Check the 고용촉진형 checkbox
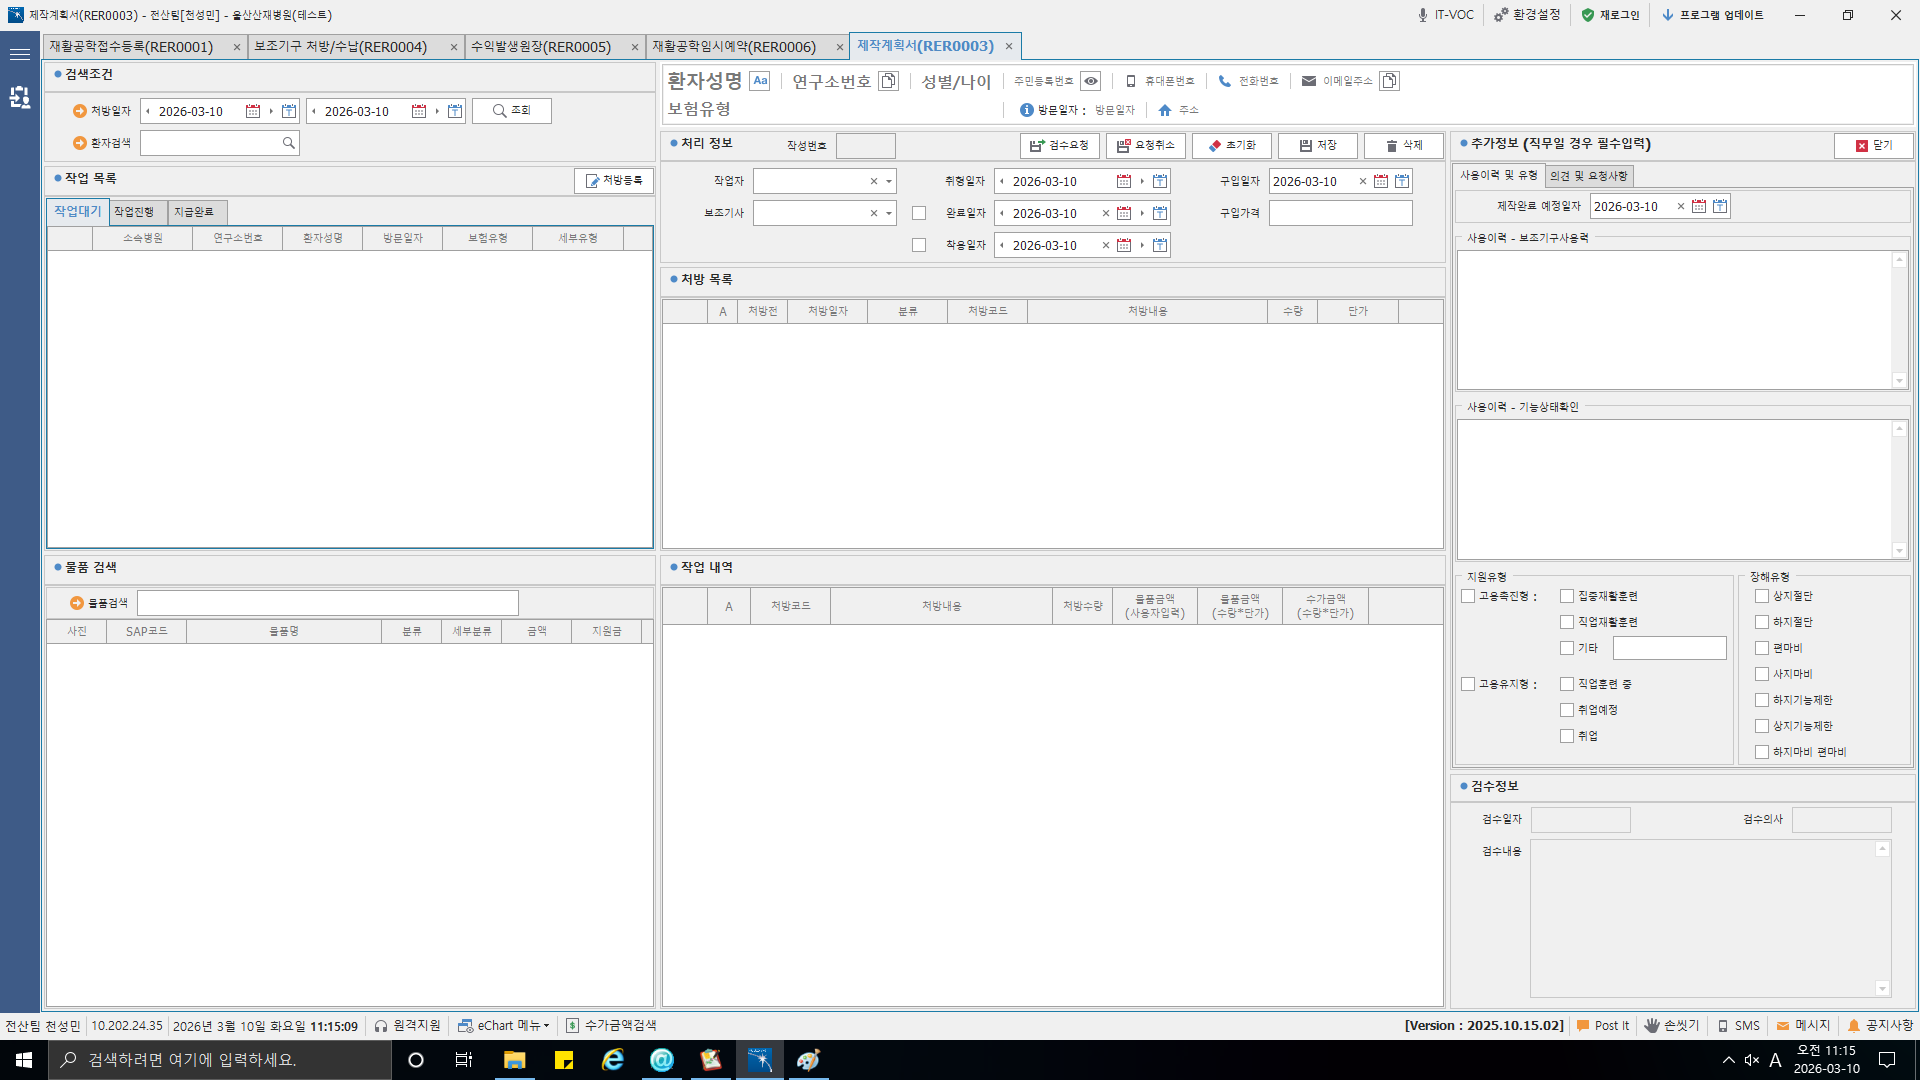The height and width of the screenshot is (1080, 1920). 1468,596
